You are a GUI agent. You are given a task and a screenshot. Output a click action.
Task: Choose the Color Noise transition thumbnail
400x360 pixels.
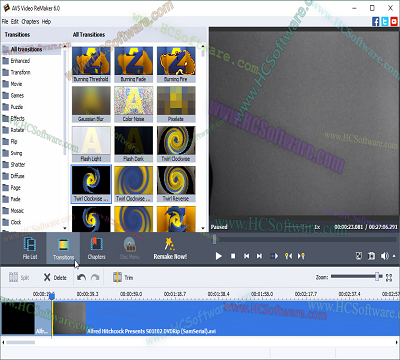[x=134, y=104]
